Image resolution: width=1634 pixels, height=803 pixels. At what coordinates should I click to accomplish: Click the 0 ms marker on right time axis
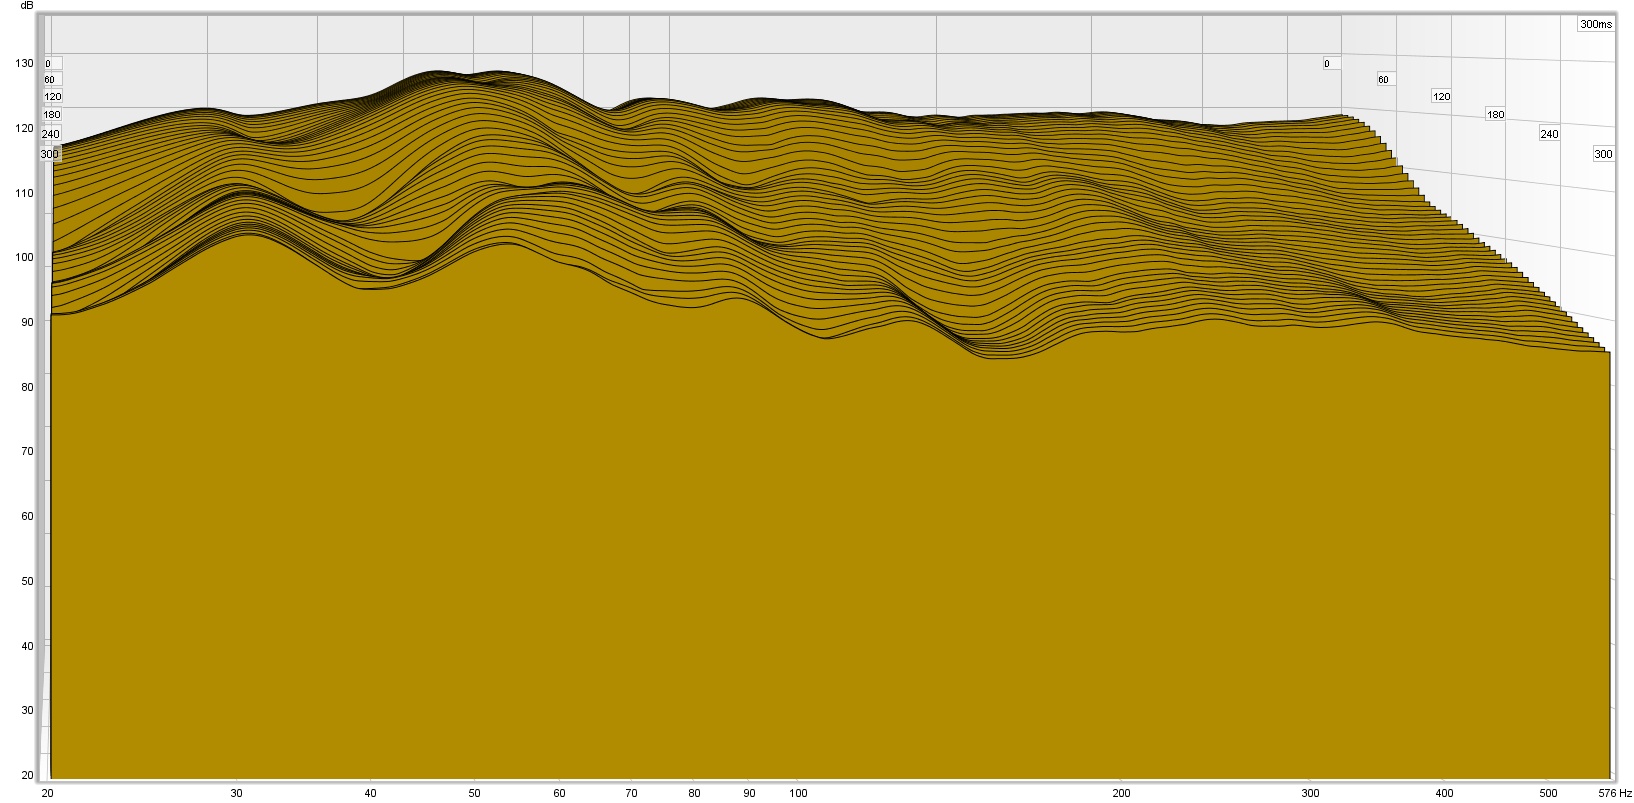pyautogui.click(x=1327, y=64)
